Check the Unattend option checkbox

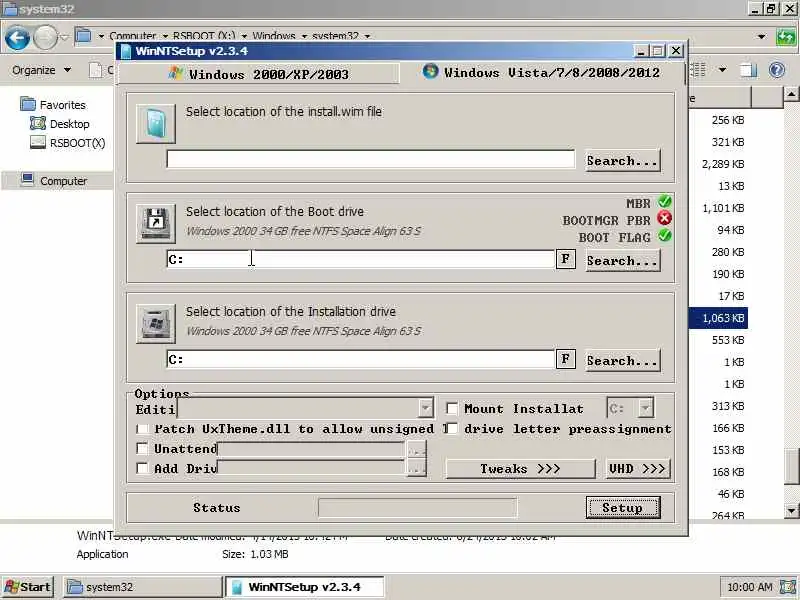point(143,448)
